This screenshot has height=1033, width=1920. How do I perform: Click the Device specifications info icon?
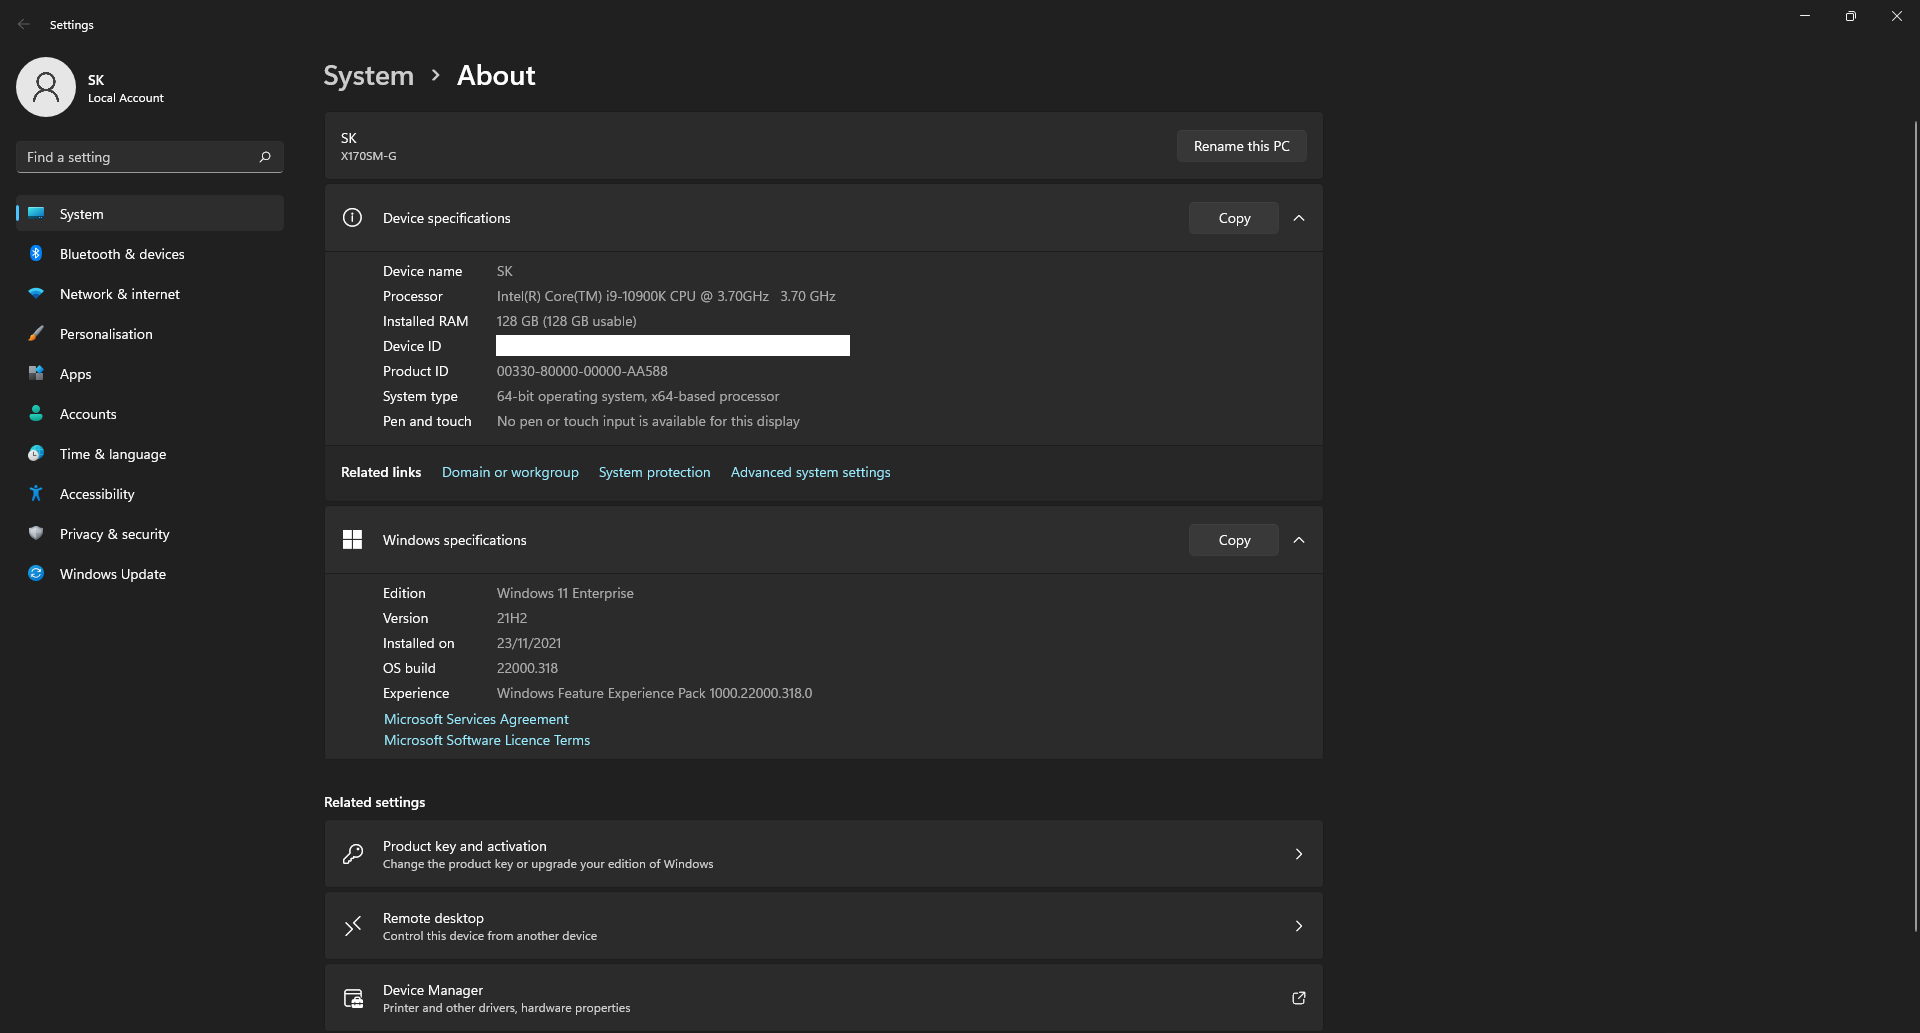[352, 217]
